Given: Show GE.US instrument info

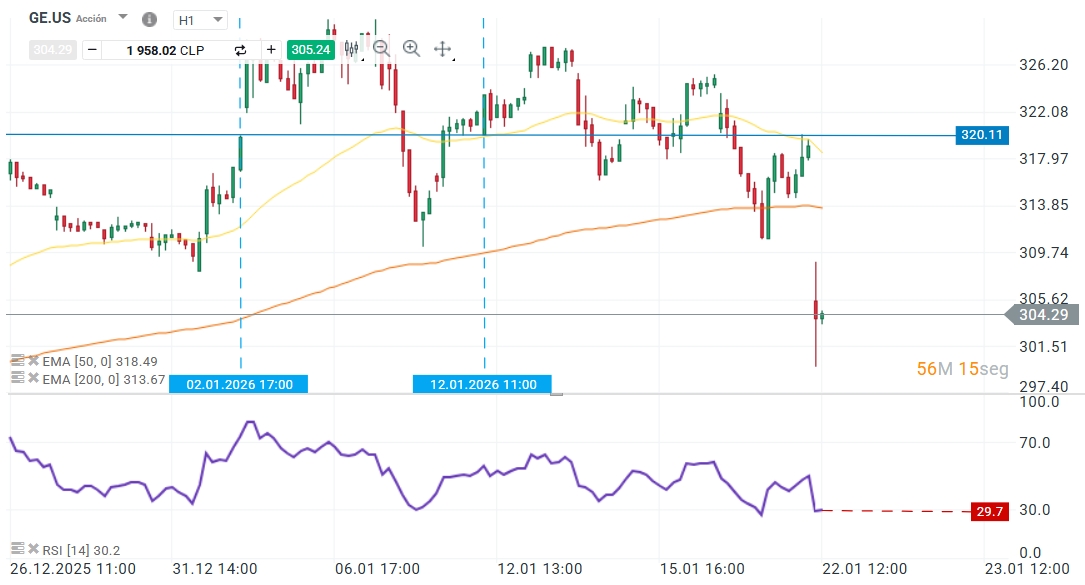Looking at the screenshot, I should (149, 19).
